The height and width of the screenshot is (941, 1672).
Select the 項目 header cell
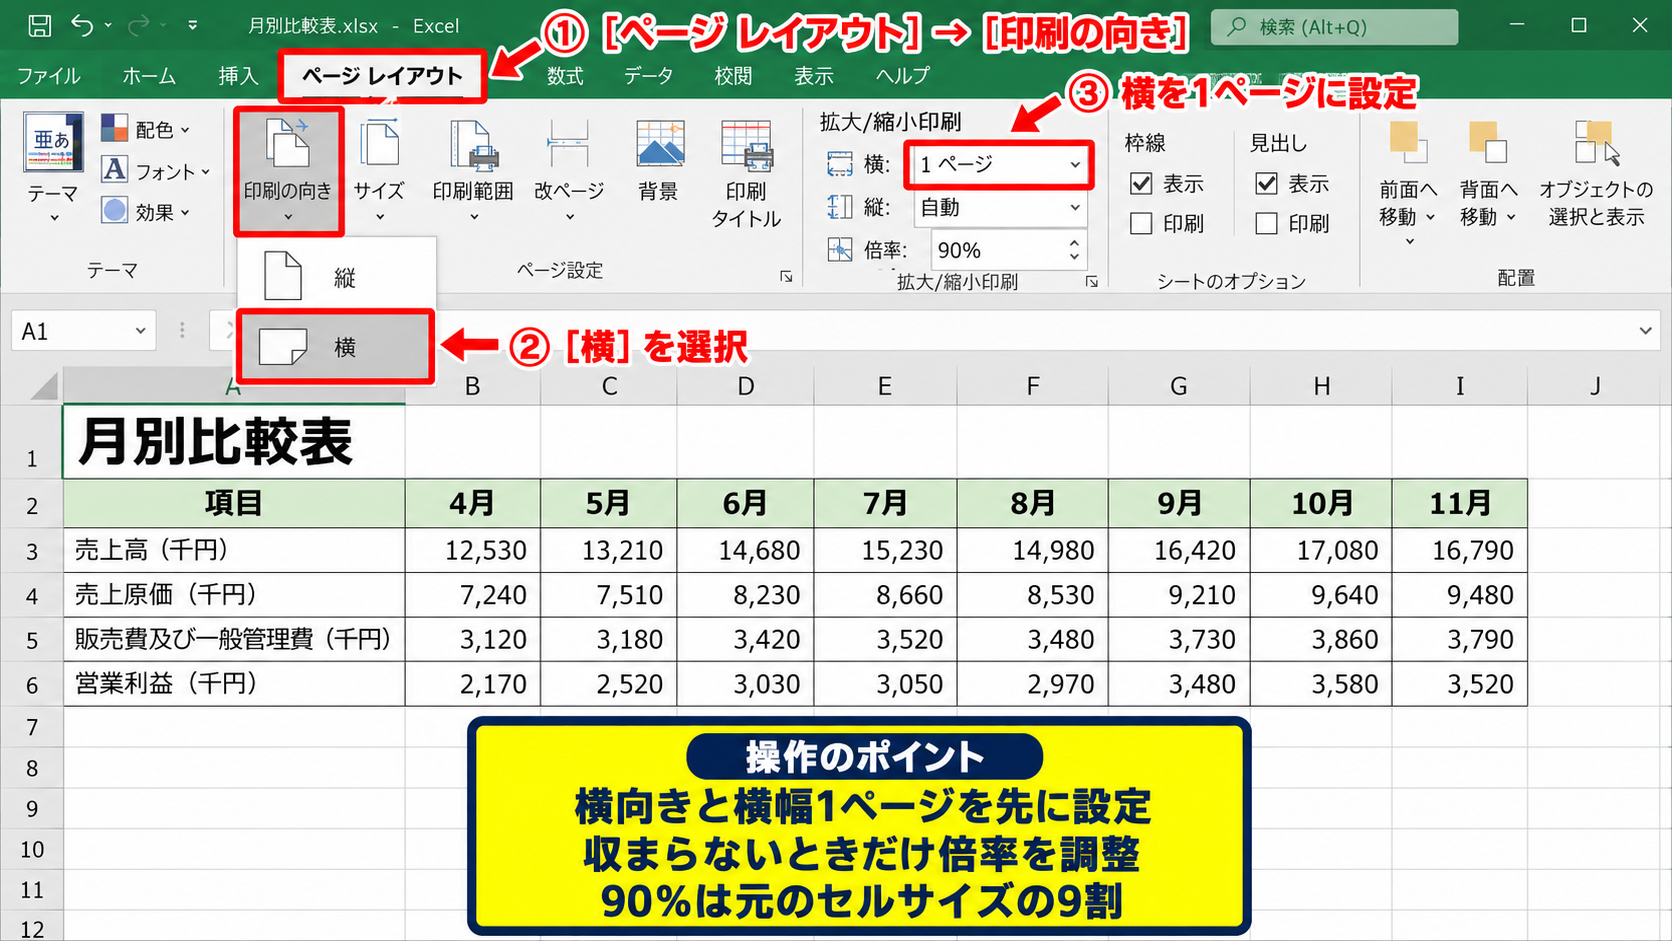(x=234, y=503)
